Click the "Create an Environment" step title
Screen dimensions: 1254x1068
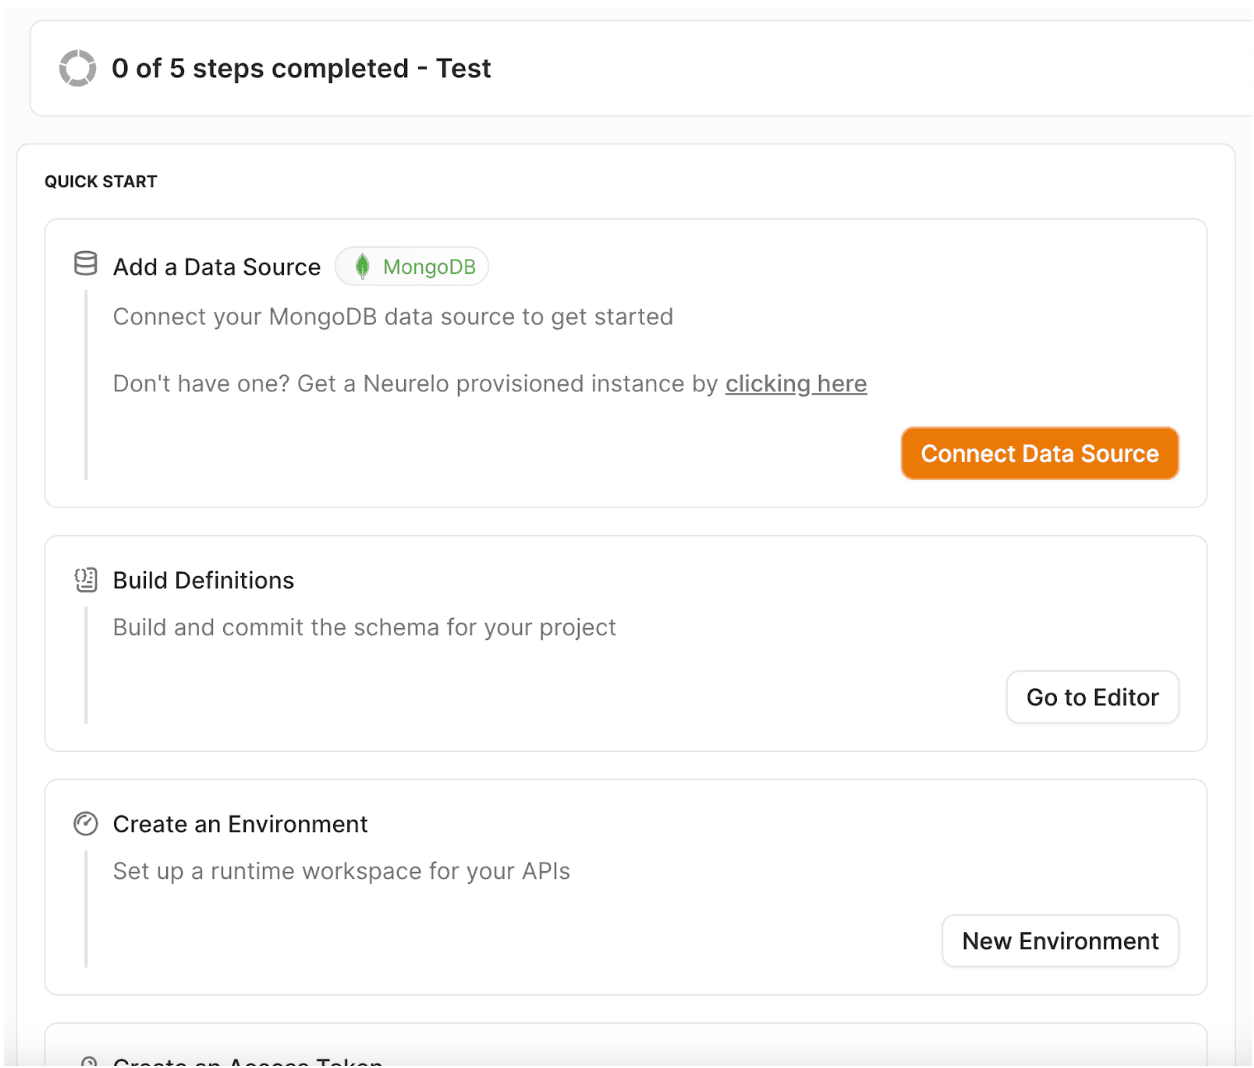tap(240, 825)
